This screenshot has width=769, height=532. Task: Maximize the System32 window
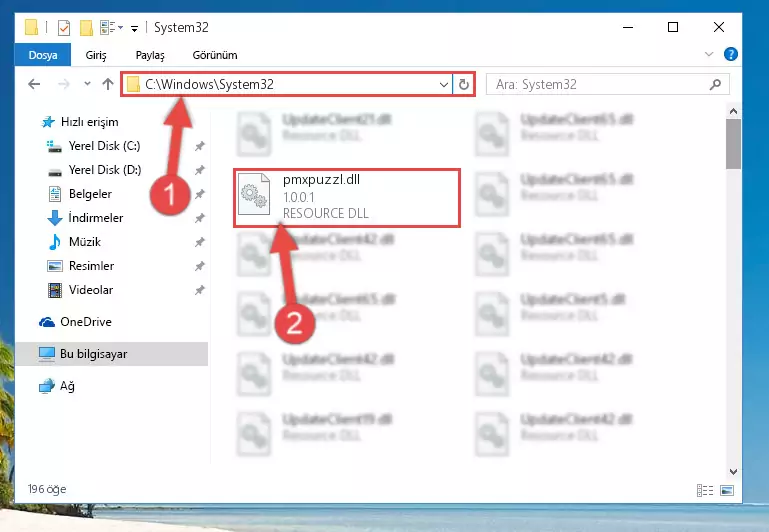[673, 27]
